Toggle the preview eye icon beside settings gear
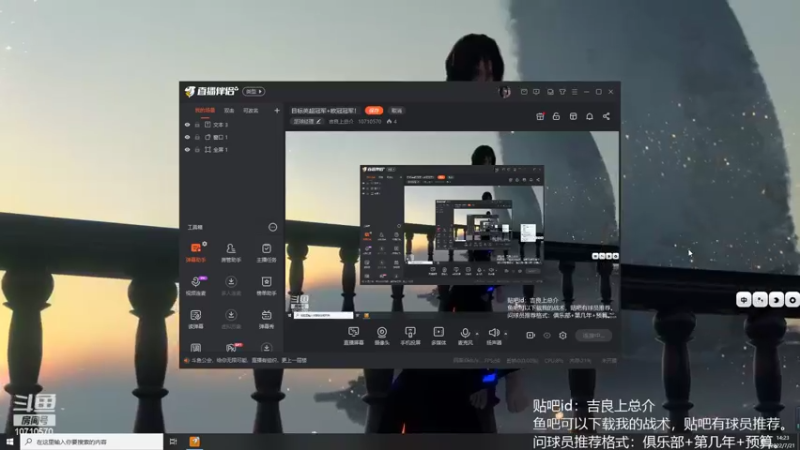This screenshot has width=800, height=450. pos(547,335)
